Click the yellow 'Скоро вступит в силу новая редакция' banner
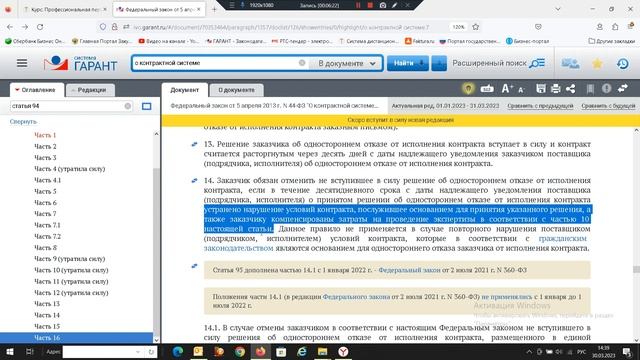640x360 pixels. 400,120
